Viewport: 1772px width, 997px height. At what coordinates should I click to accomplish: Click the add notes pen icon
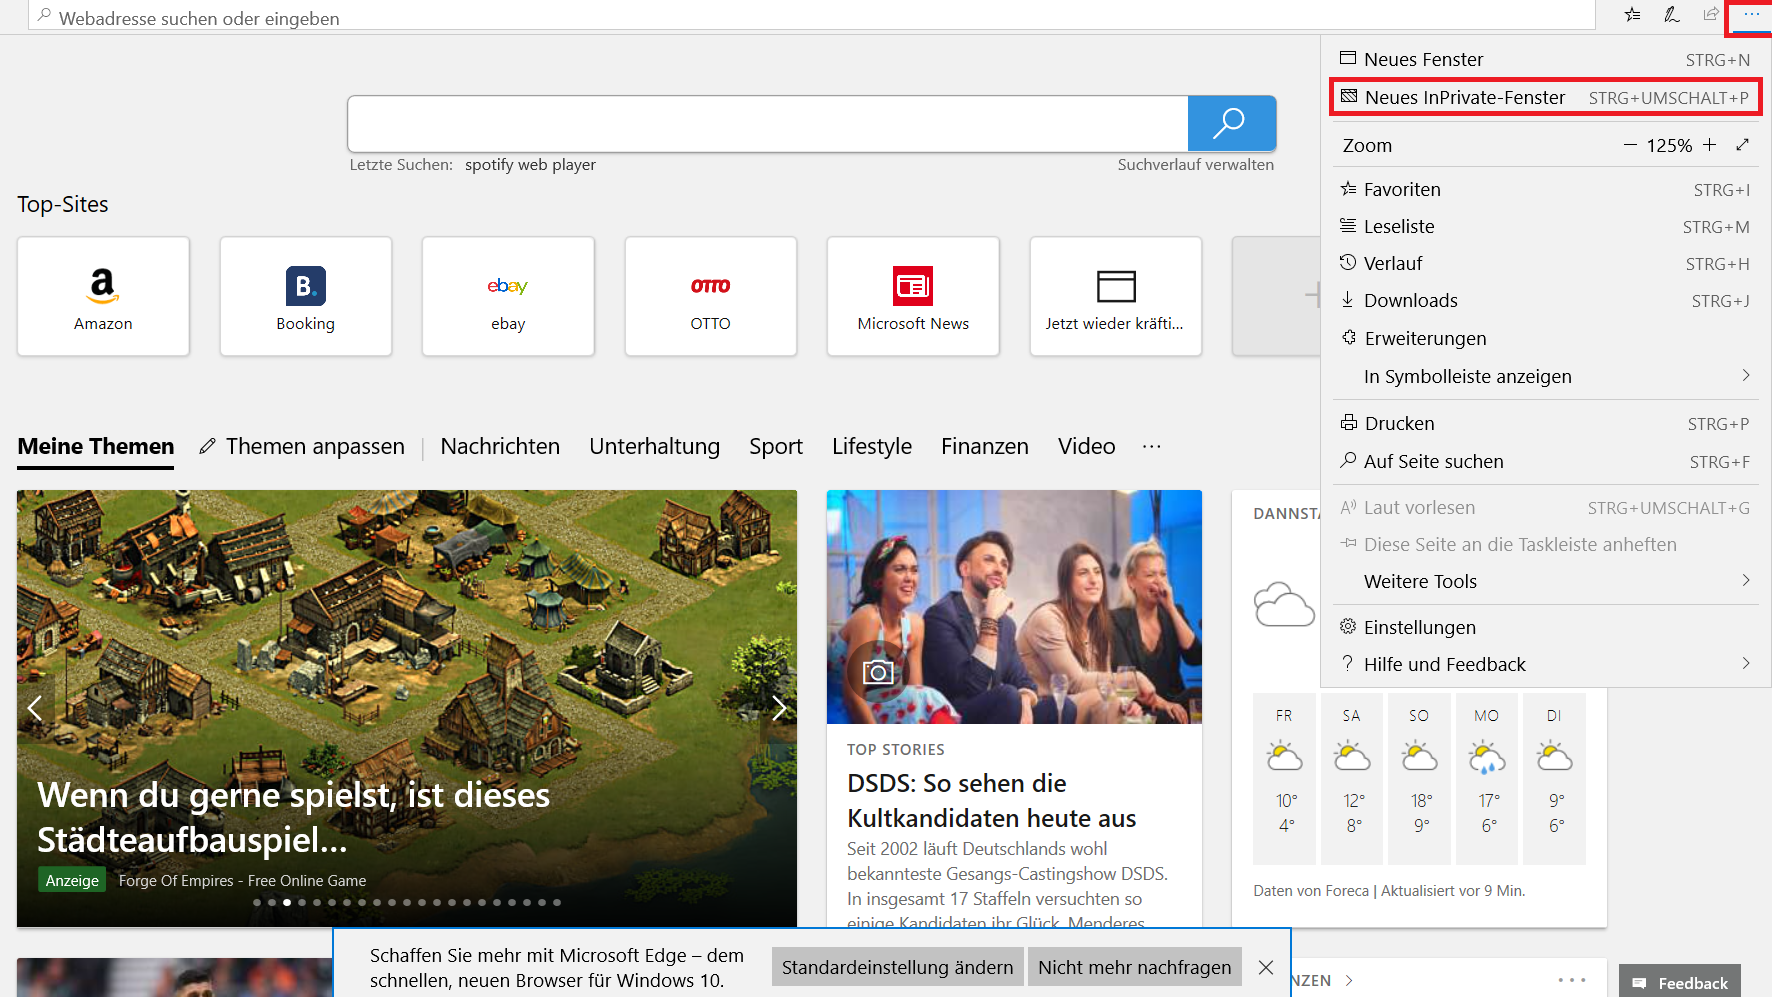tap(1671, 14)
